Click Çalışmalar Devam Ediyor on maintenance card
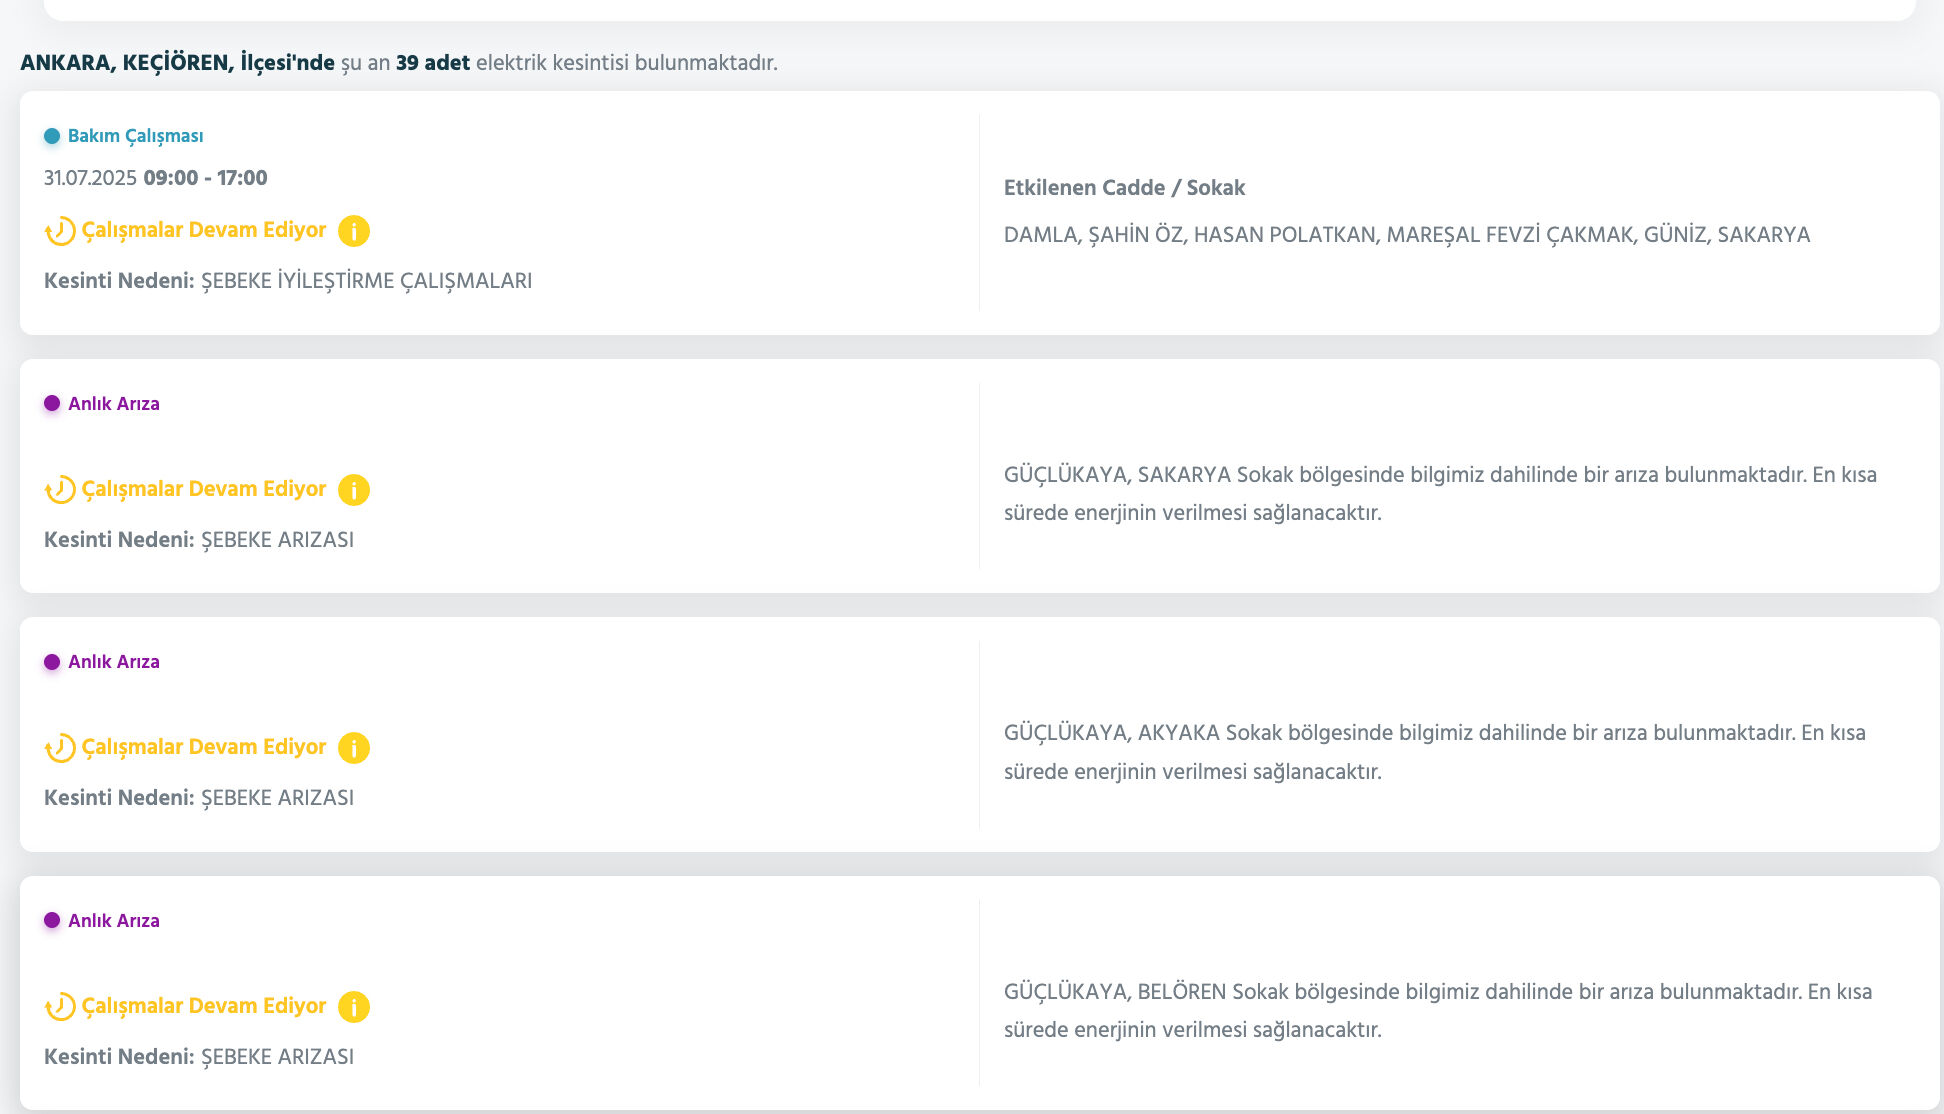This screenshot has height=1114, width=1944. click(204, 230)
